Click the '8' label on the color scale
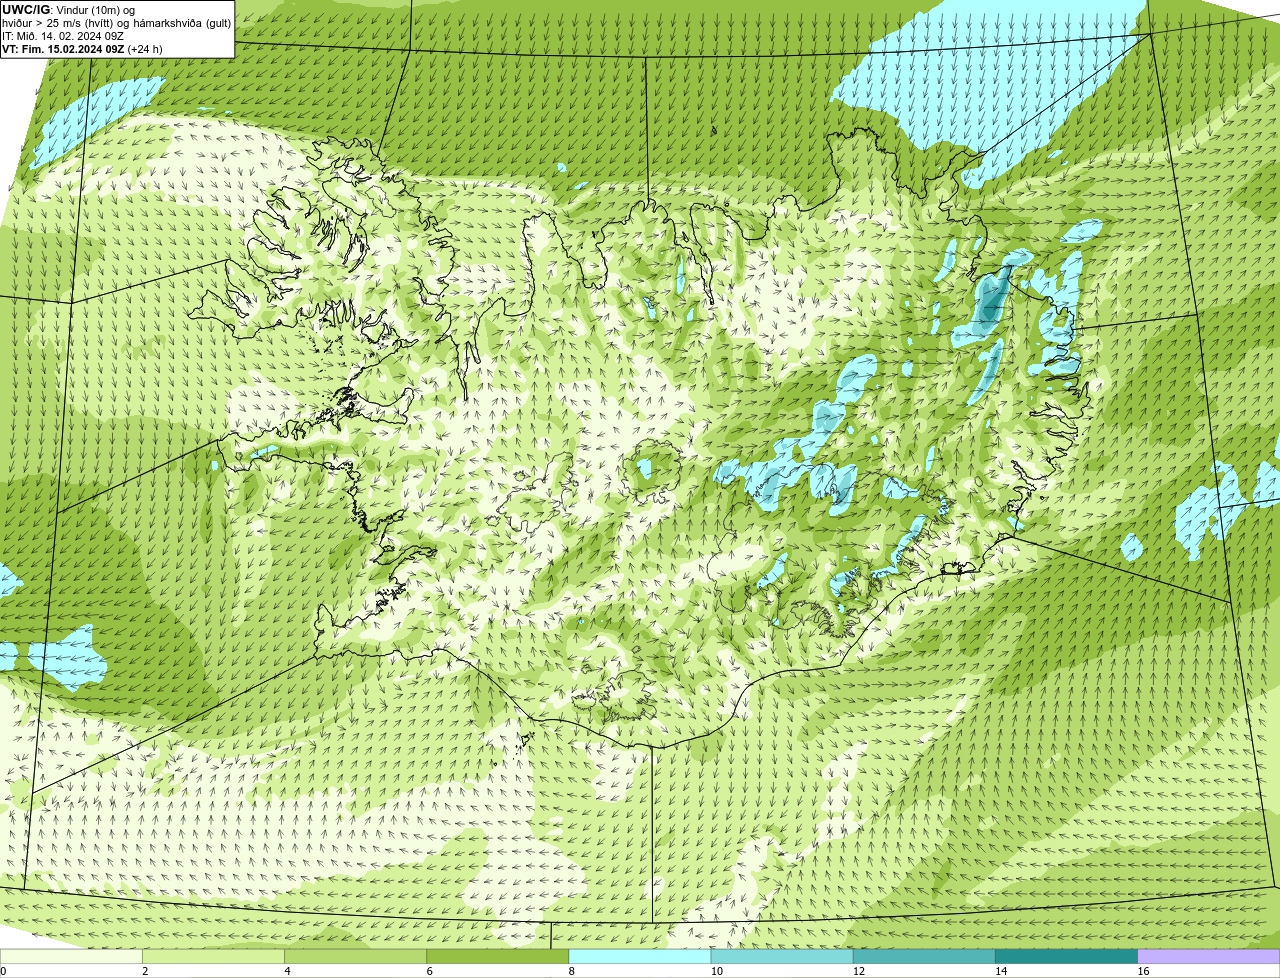Screen dimensions: 1280x978 pyautogui.click(x=571, y=971)
